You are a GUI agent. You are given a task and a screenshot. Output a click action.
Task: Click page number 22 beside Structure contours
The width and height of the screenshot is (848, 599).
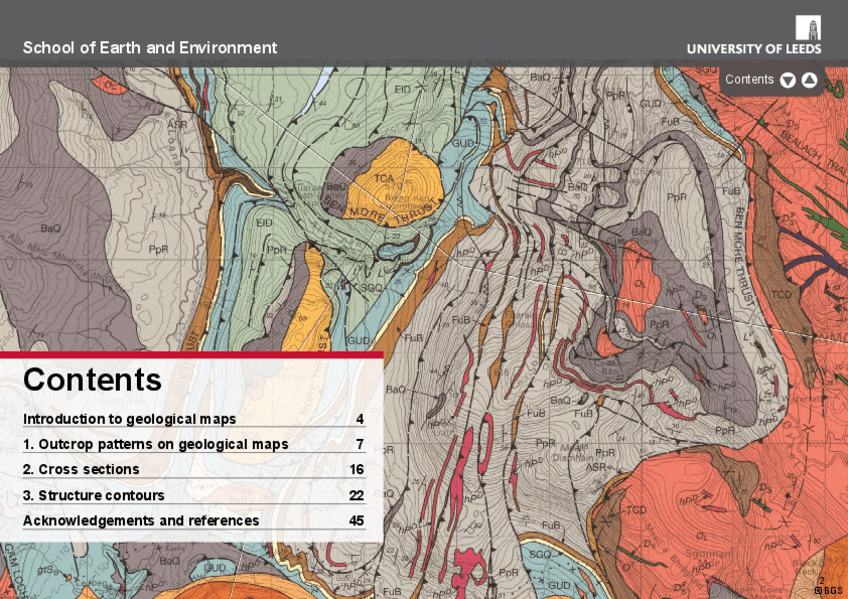pos(356,496)
